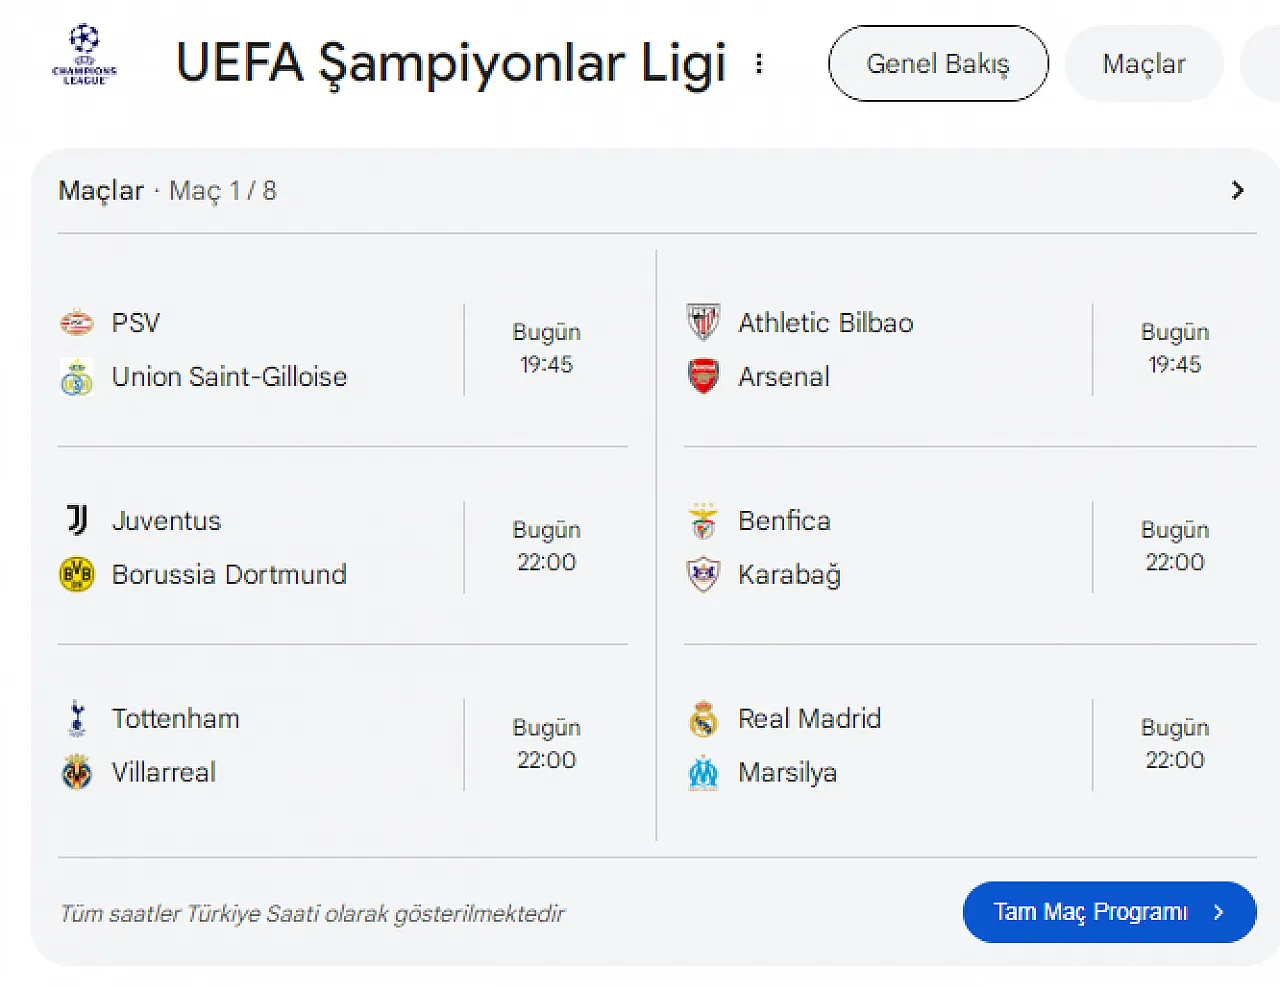The width and height of the screenshot is (1280, 989).
Task: Open the three-dot menu beside the title
Action: pyautogui.click(x=759, y=64)
